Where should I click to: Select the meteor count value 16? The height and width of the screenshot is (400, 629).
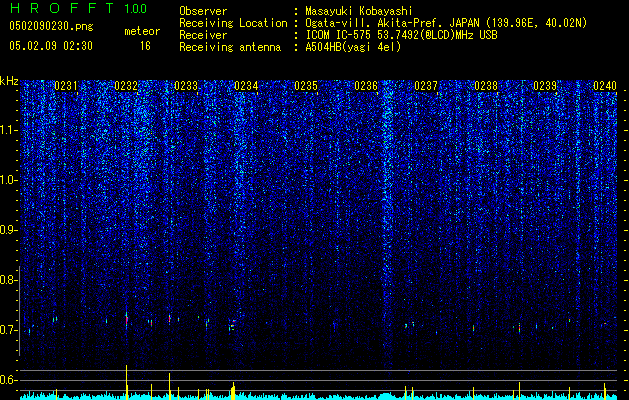pos(145,46)
